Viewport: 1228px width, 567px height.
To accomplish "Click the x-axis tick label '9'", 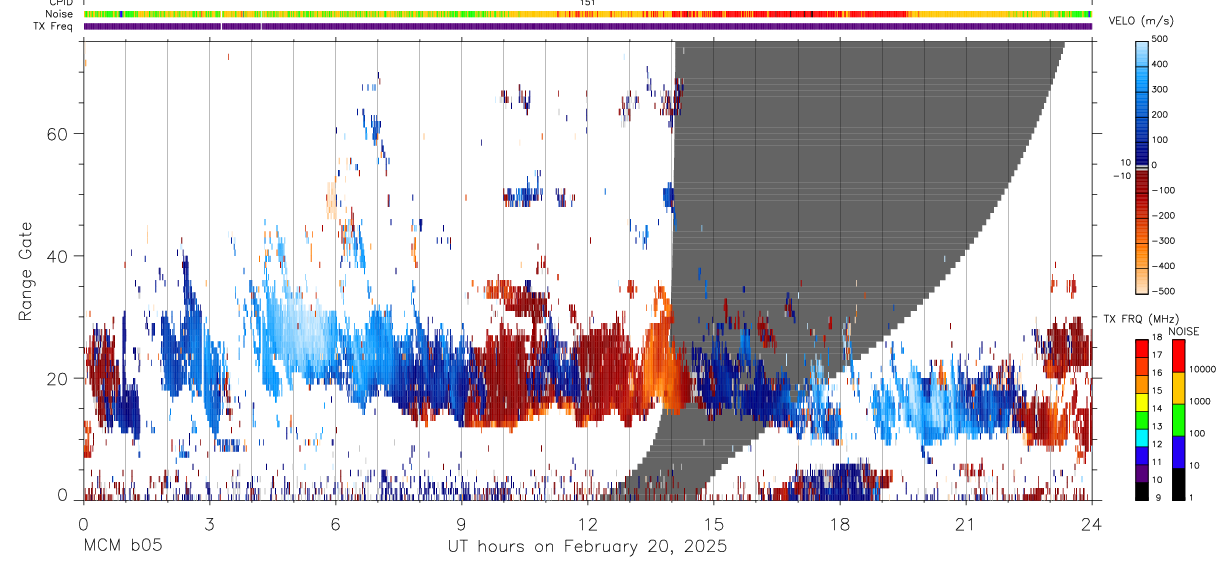I will click(461, 524).
